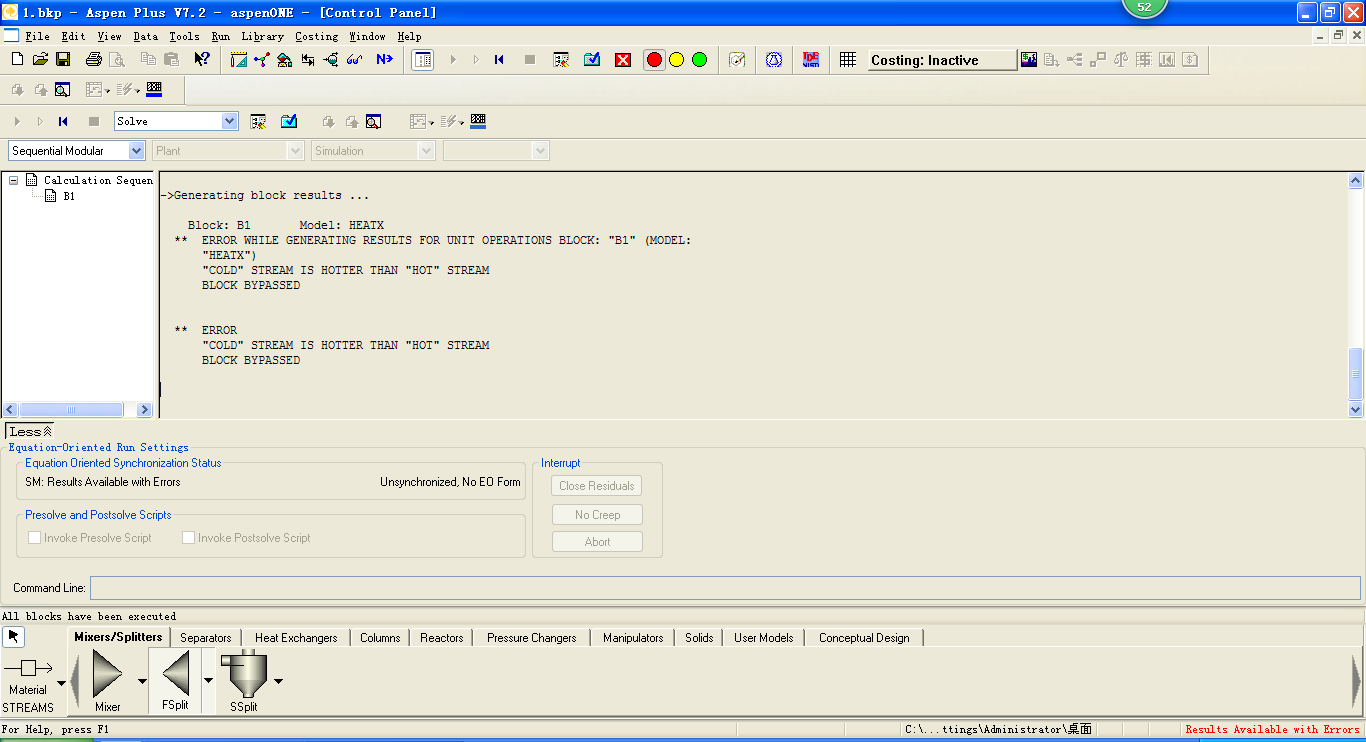Viewport: 1366px width, 742px height.
Task: Open the File menu
Action: pyautogui.click(x=37, y=36)
